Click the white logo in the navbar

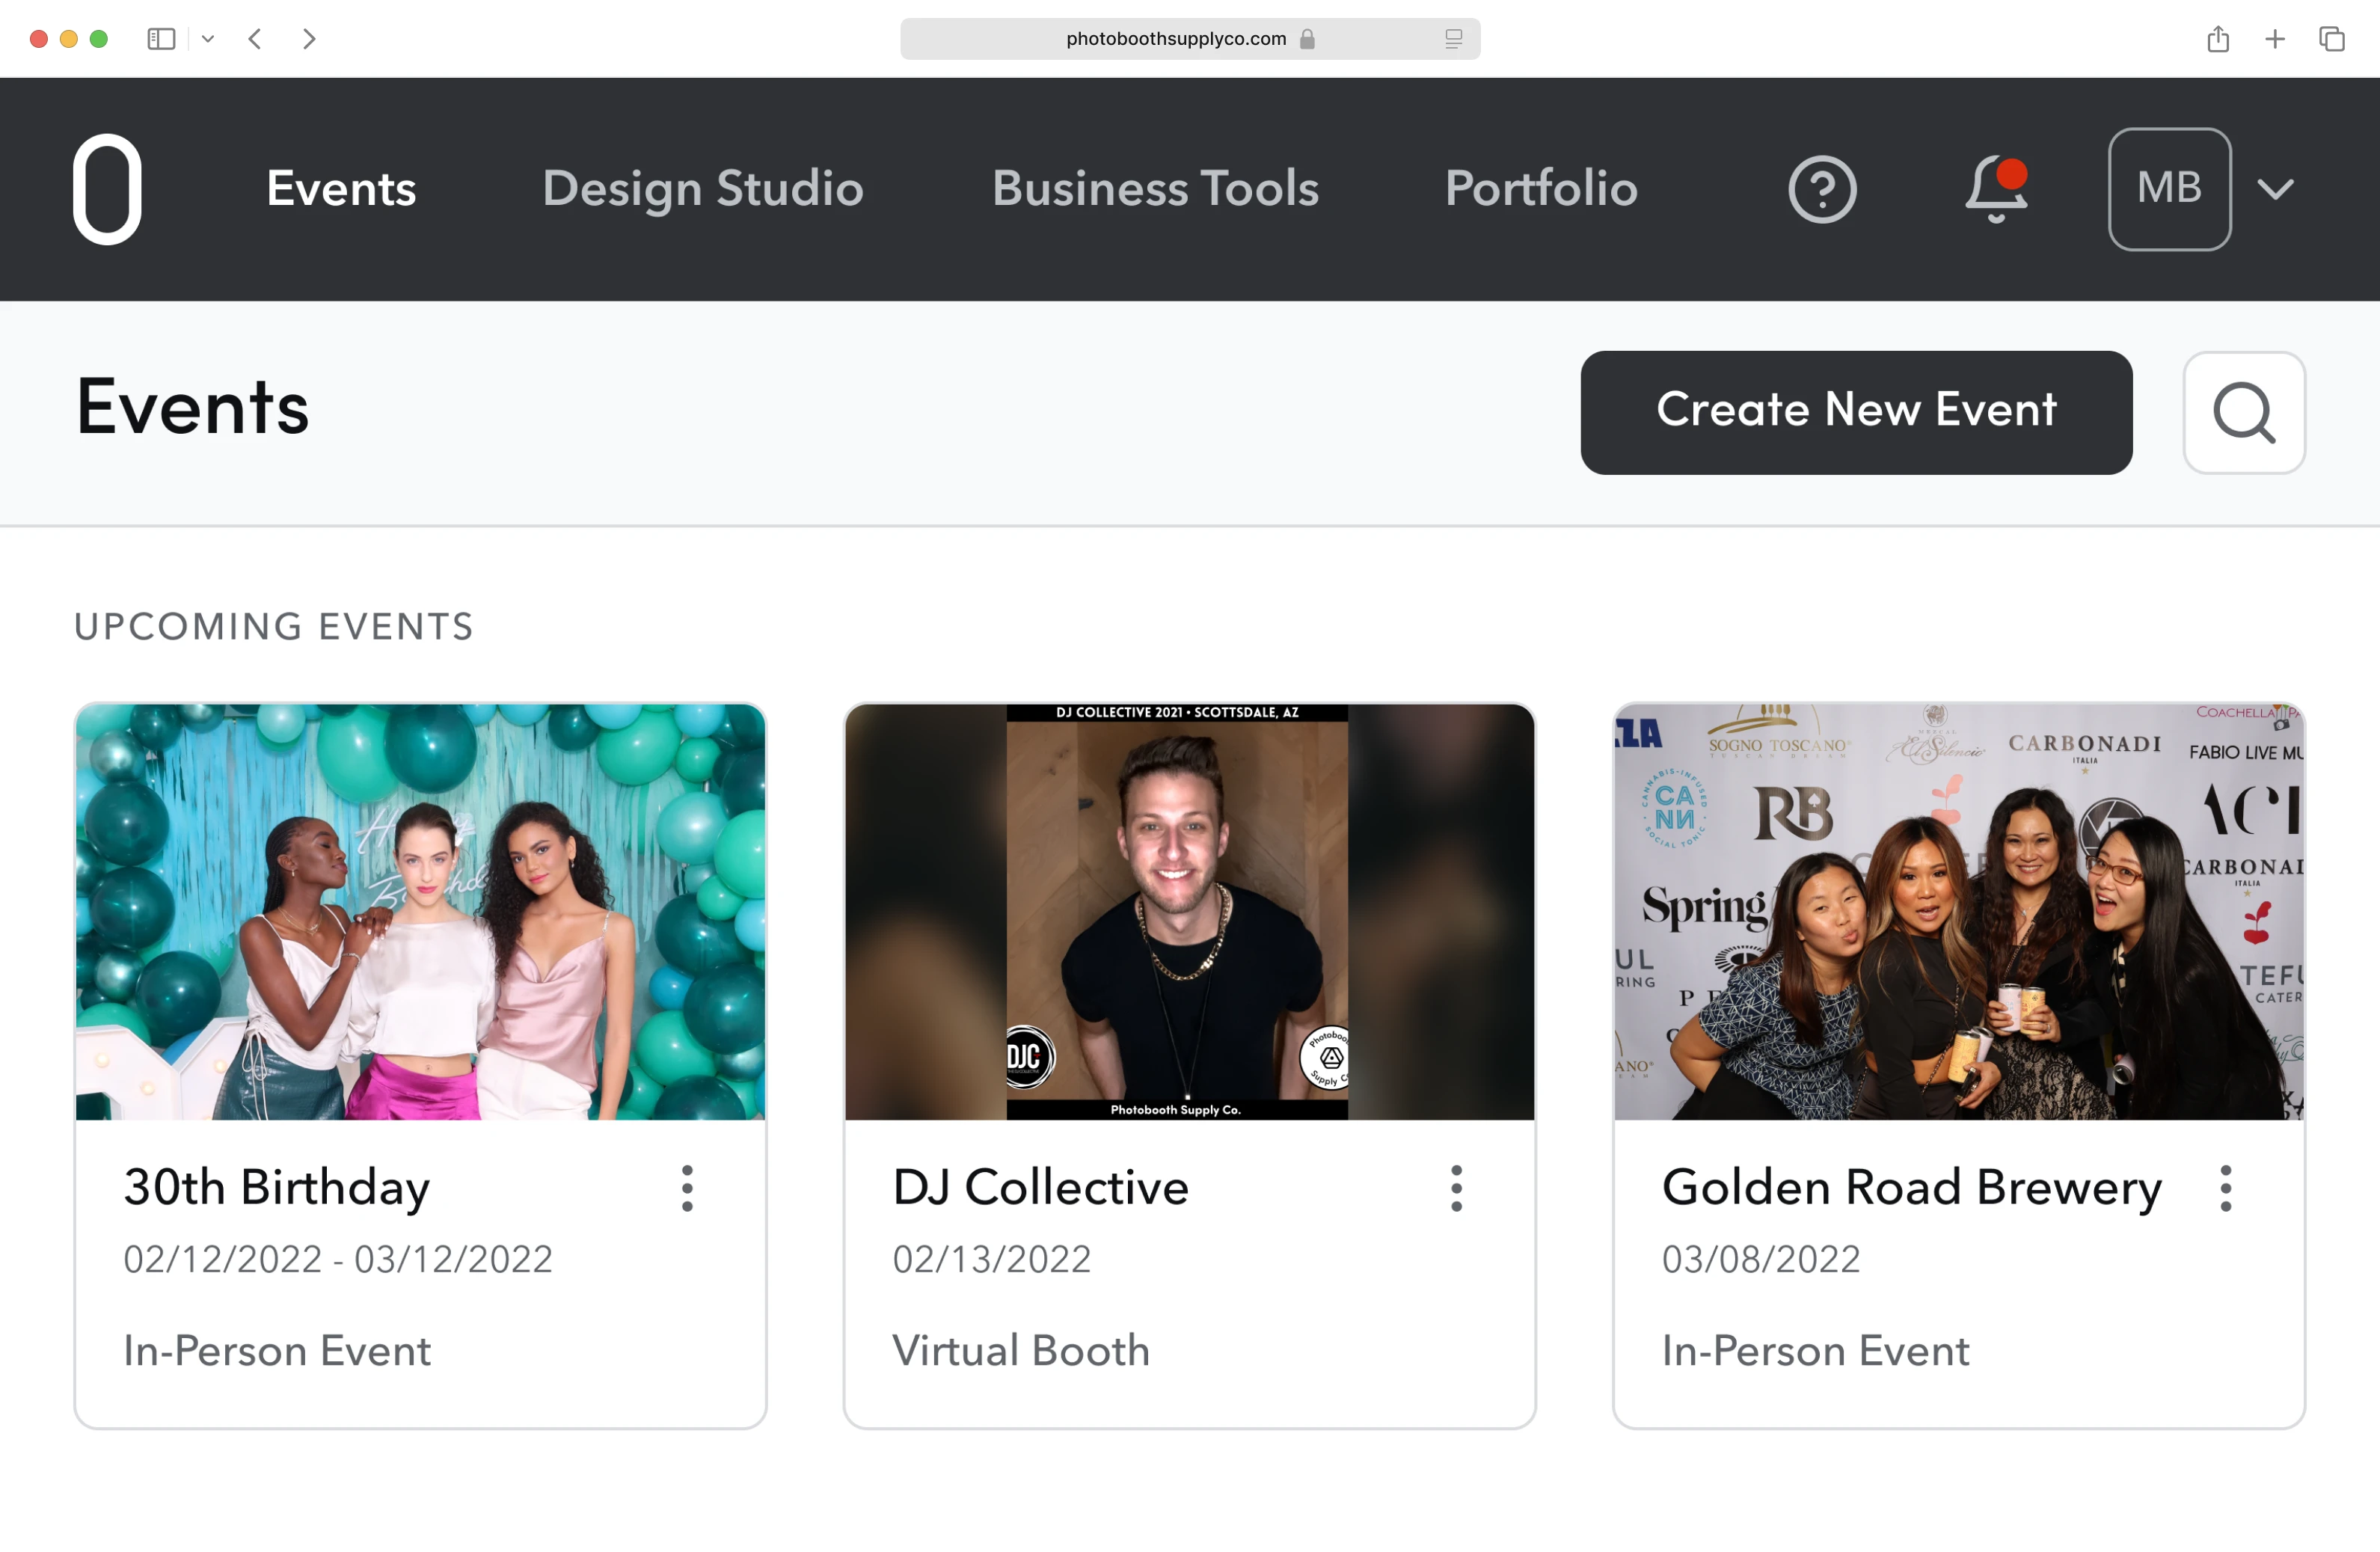(107, 189)
